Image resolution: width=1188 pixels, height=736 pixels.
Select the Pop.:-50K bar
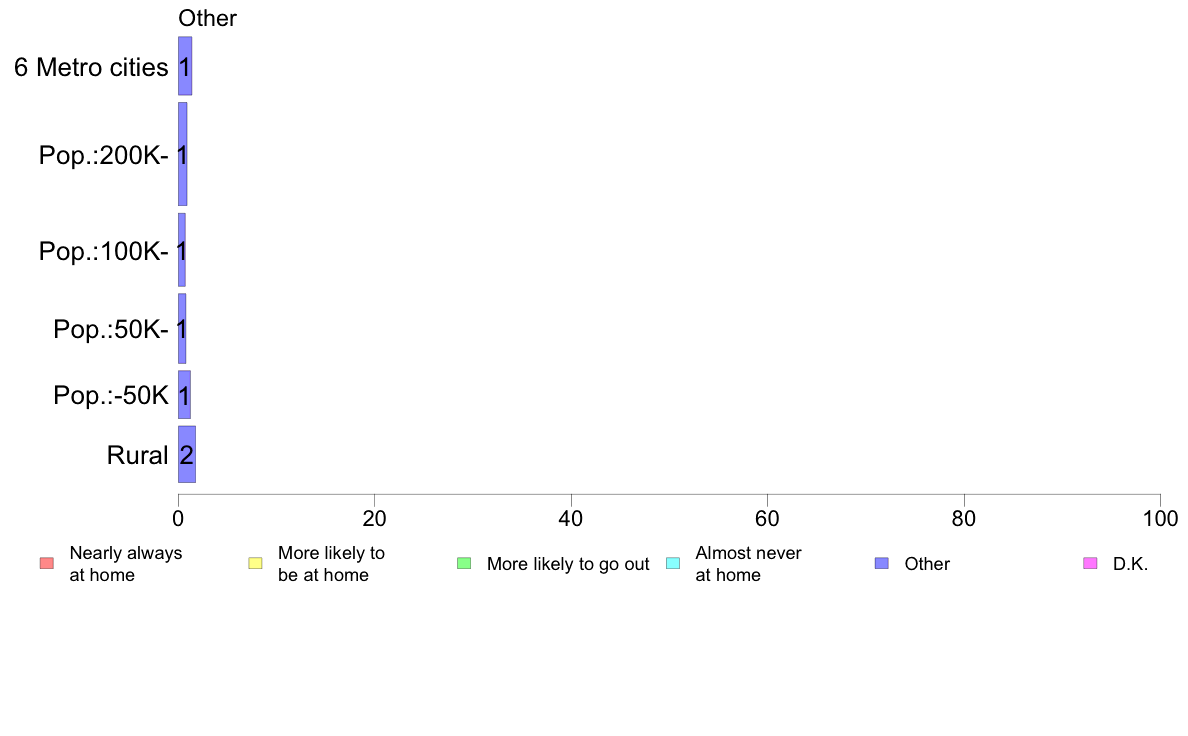(184, 394)
